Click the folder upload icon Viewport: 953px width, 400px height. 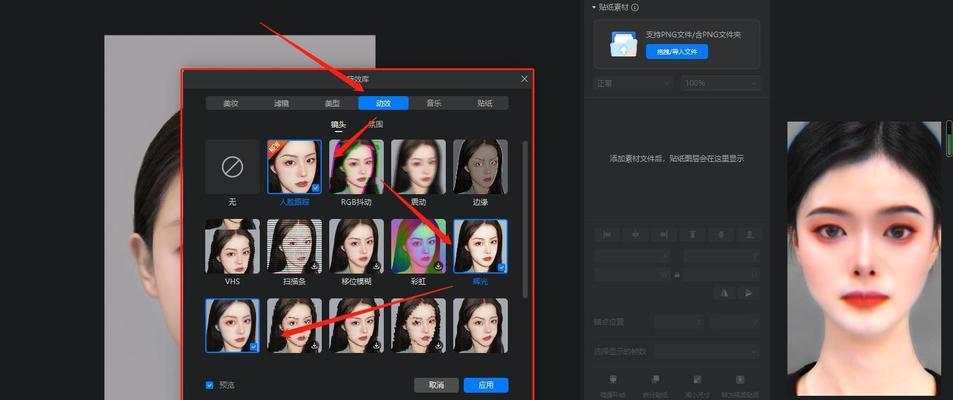click(624, 44)
